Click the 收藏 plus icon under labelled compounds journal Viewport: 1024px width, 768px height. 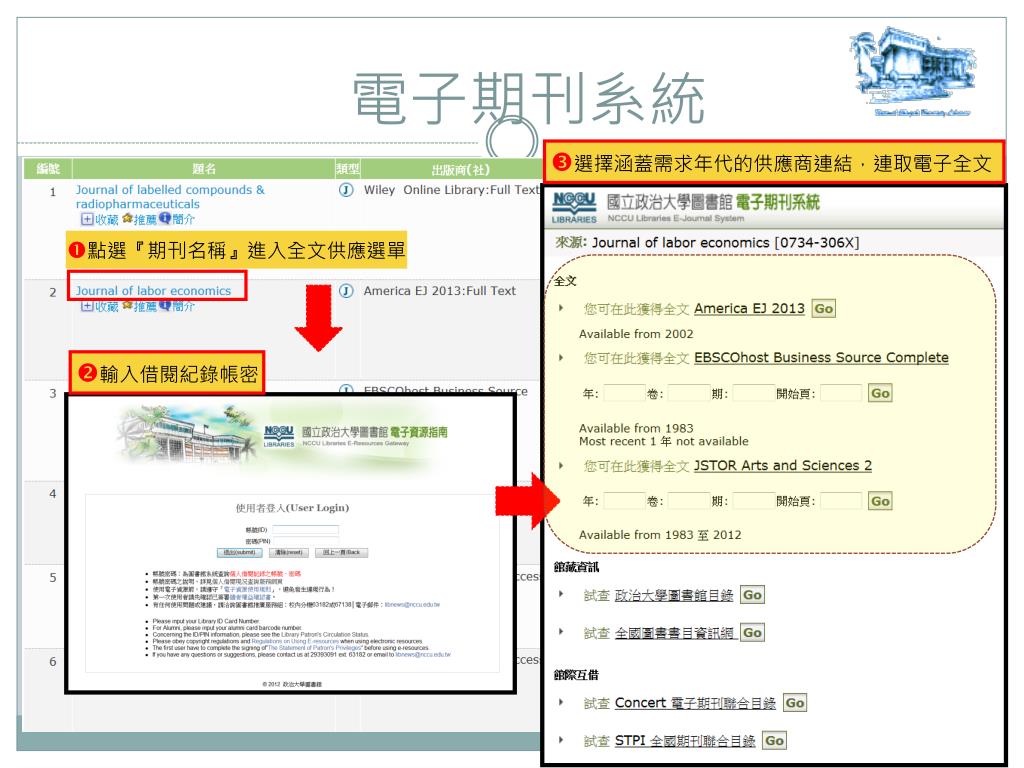(87, 219)
